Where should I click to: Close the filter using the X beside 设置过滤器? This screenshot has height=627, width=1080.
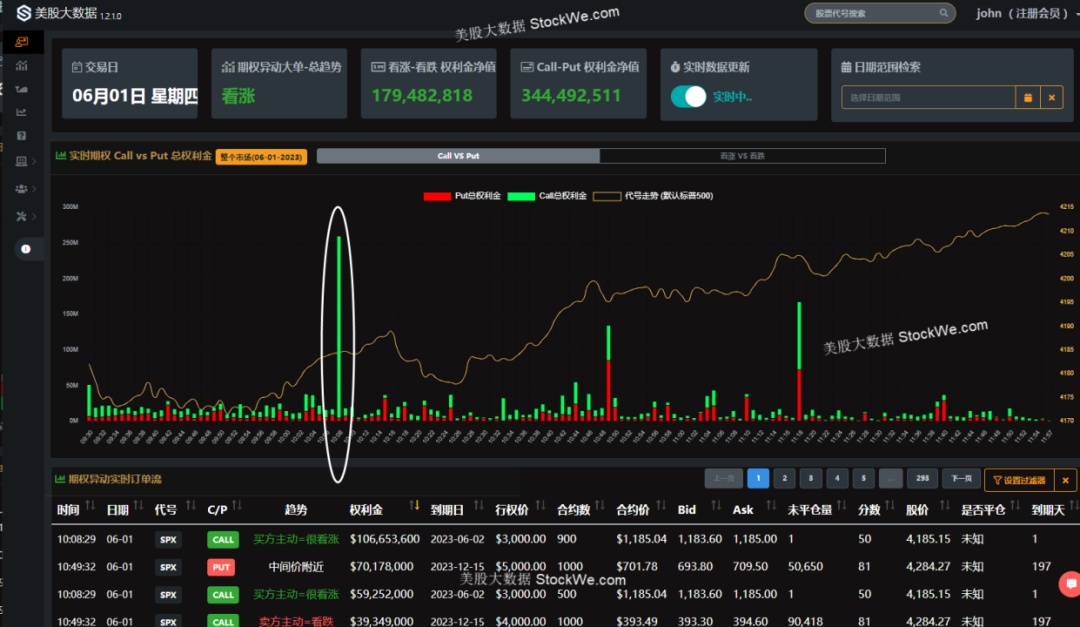click(x=1065, y=480)
